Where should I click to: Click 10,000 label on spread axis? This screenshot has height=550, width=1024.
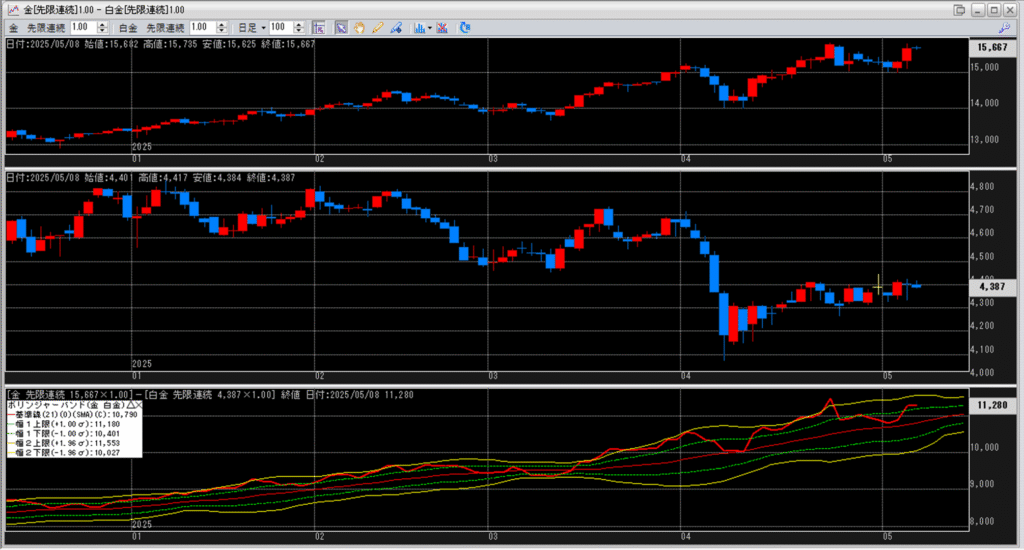click(x=985, y=447)
